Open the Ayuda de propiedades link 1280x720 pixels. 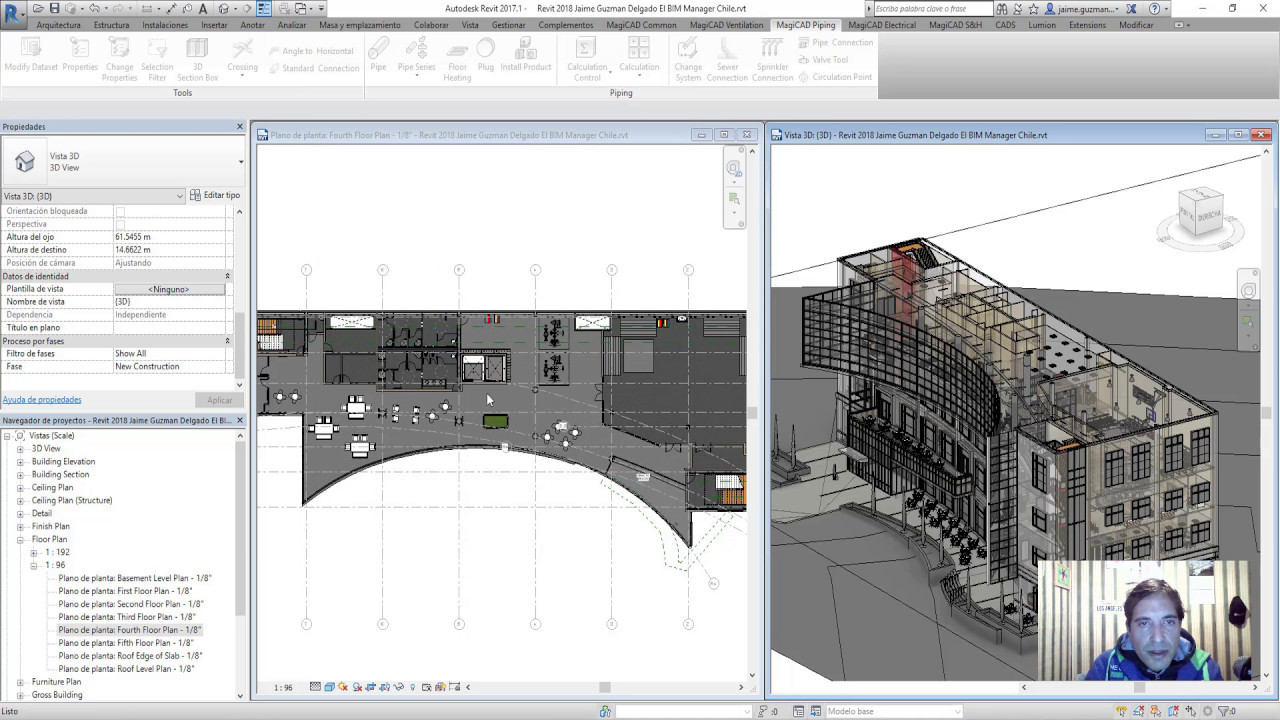point(42,400)
